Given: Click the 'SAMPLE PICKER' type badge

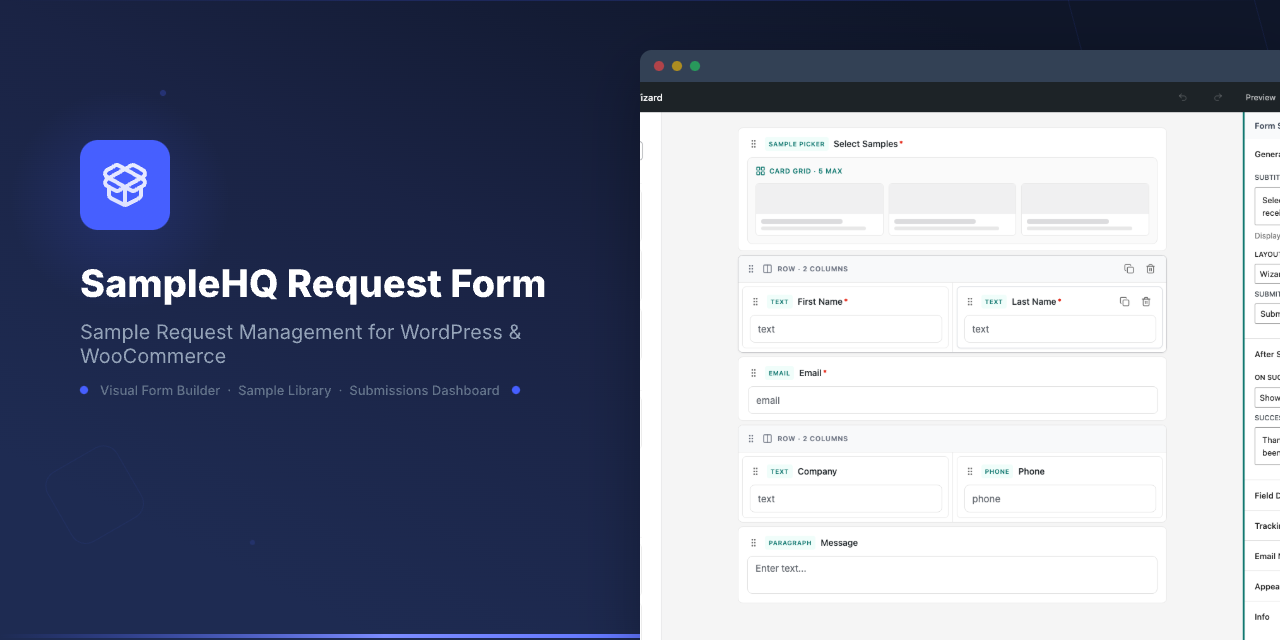Looking at the screenshot, I should tap(797, 144).
